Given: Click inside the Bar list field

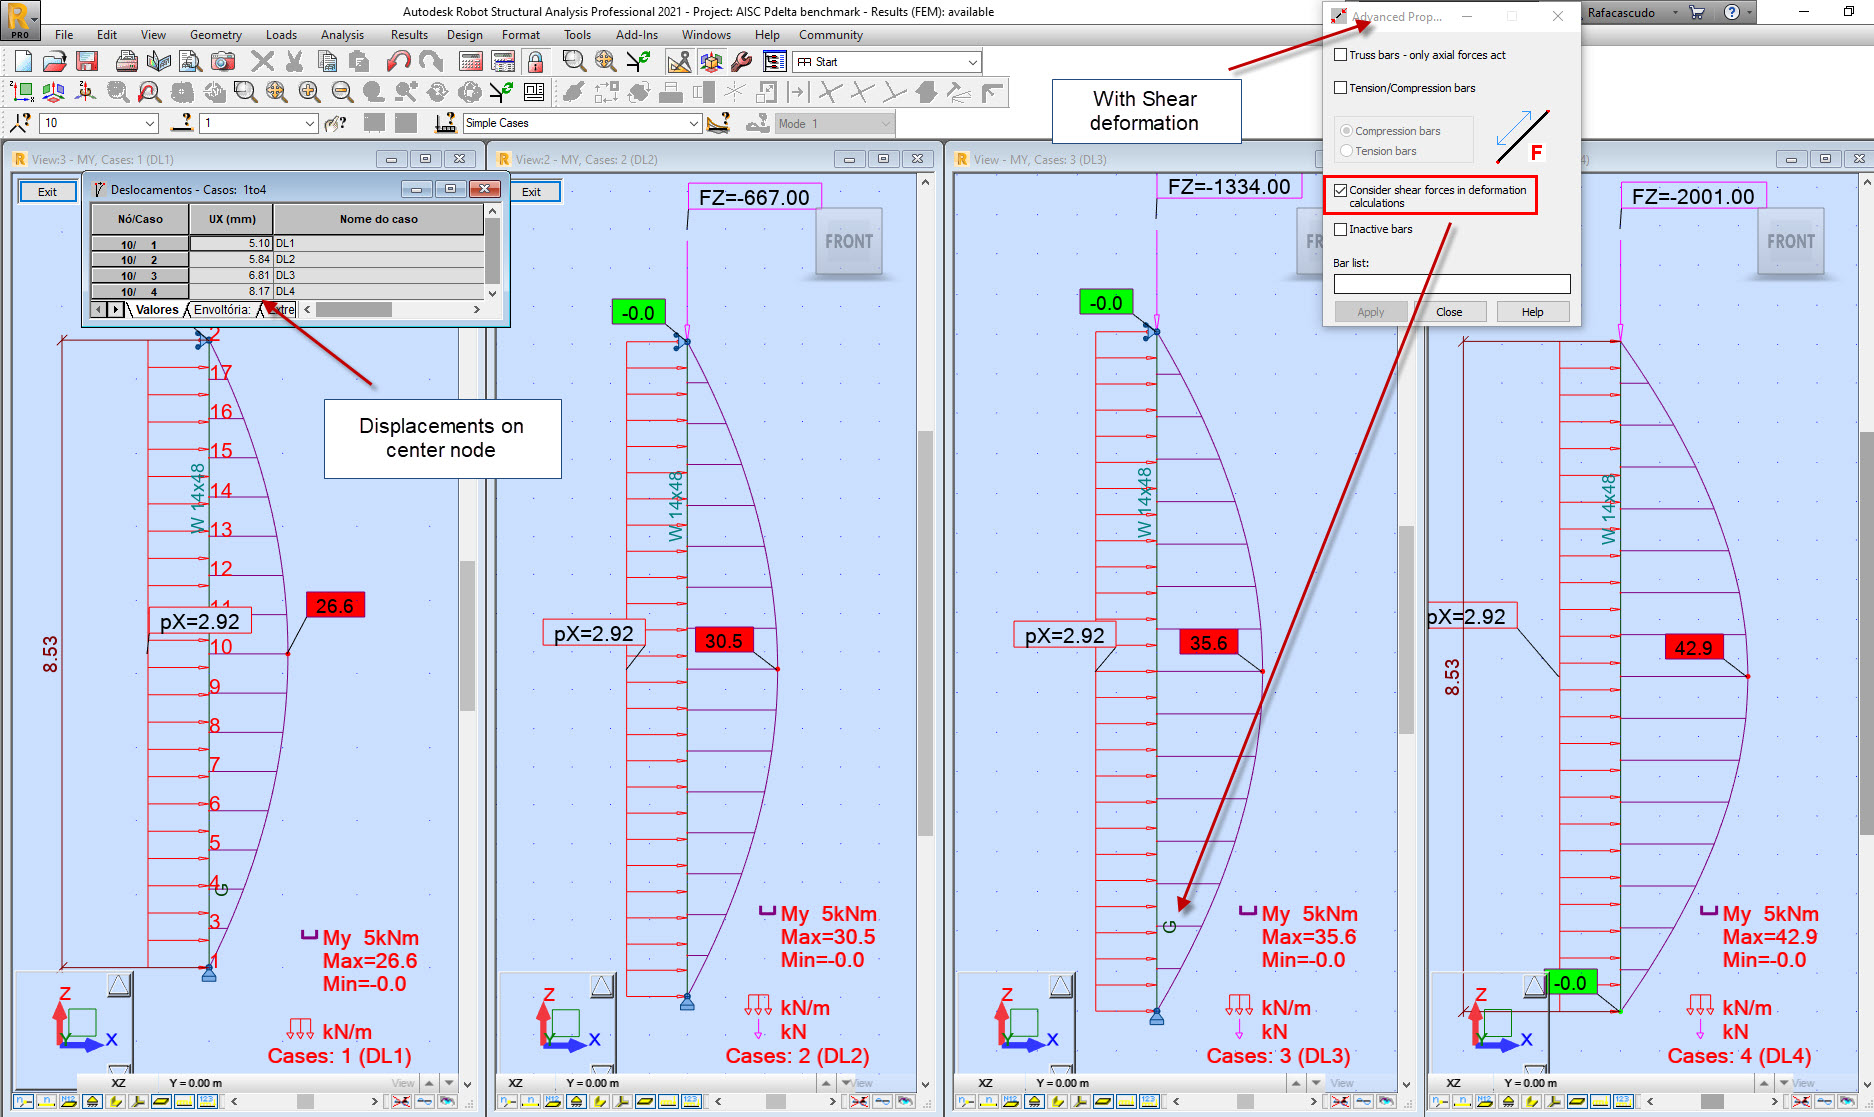Looking at the screenshot, I should 1452,284.
